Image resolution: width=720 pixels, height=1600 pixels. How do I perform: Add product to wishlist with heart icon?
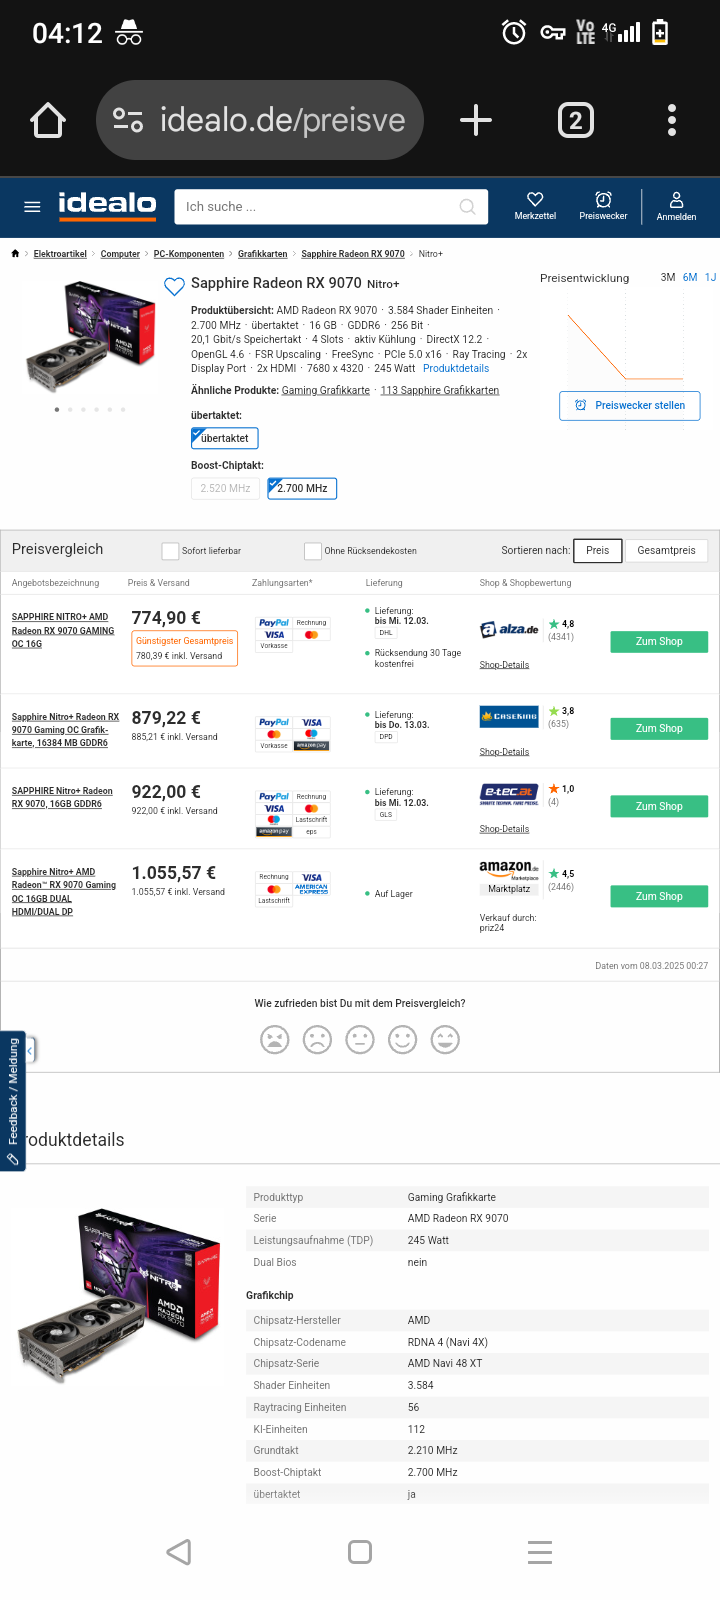click(174, 287)
